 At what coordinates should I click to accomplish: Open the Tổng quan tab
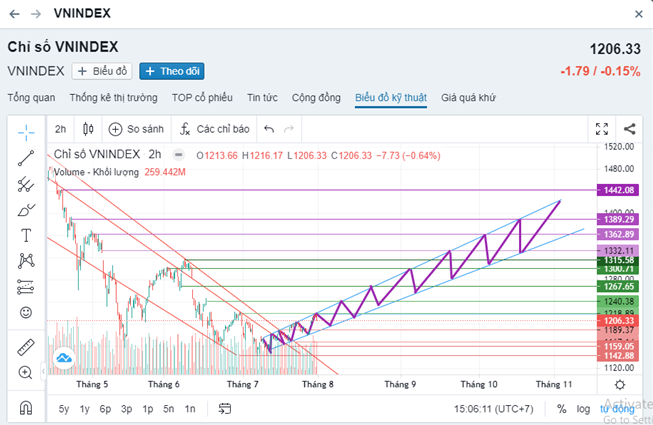(x=31, y=98)
